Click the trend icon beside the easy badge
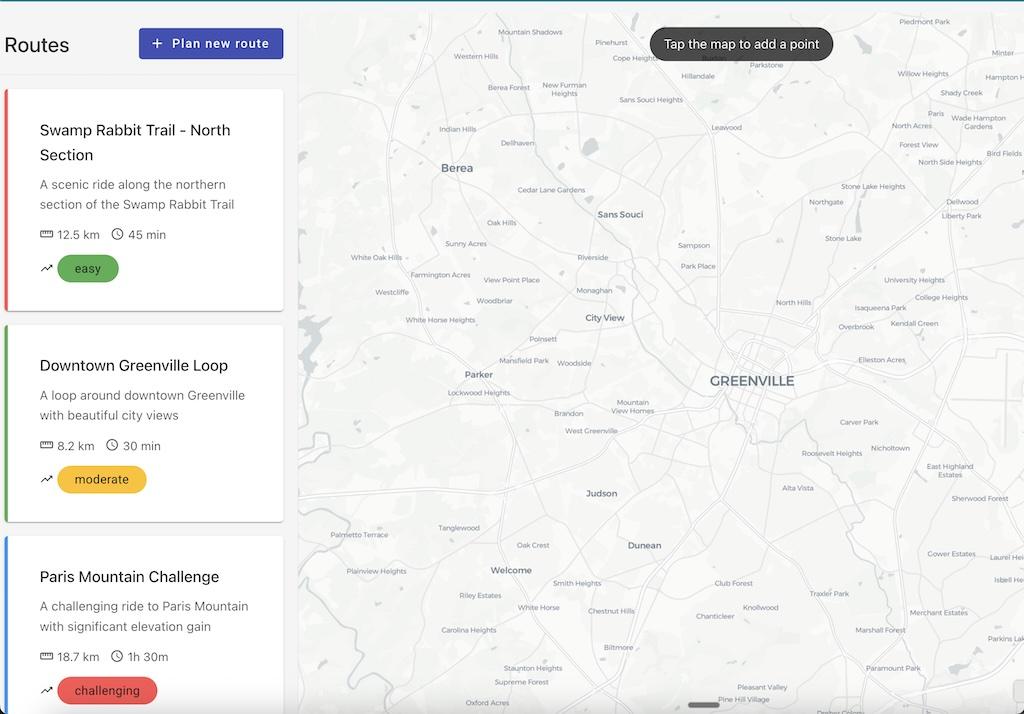Screen dimensions: 1024x714 [46, 268]
